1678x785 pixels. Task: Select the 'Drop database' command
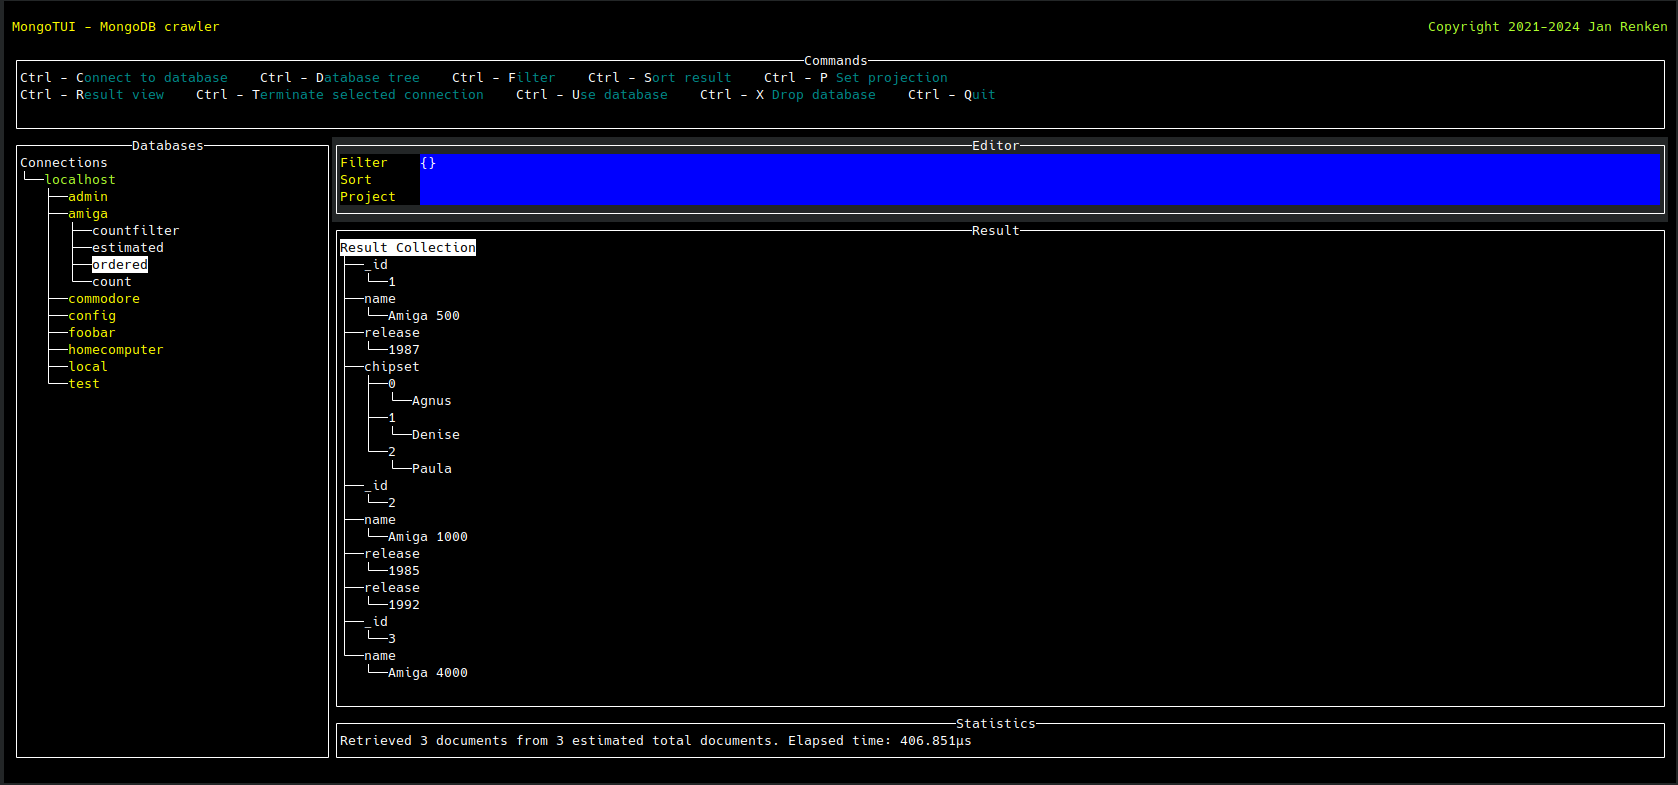pos(788,95)
